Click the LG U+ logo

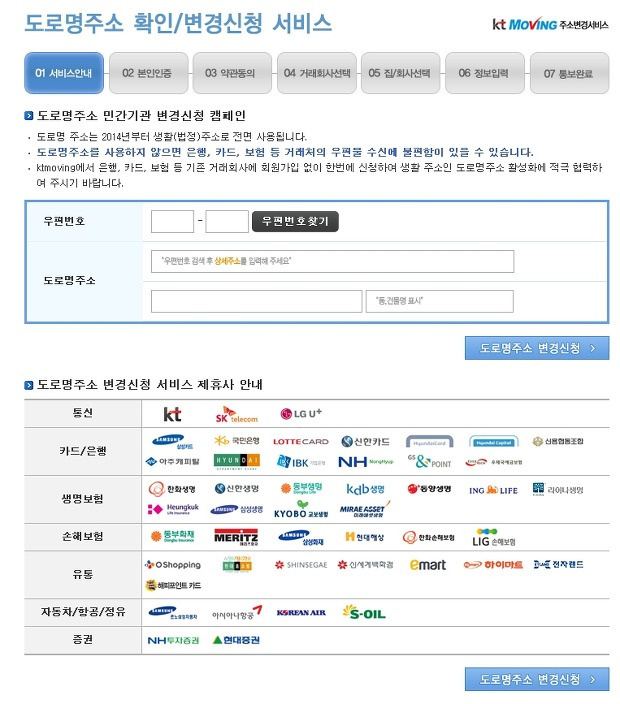tap(301, 414)
